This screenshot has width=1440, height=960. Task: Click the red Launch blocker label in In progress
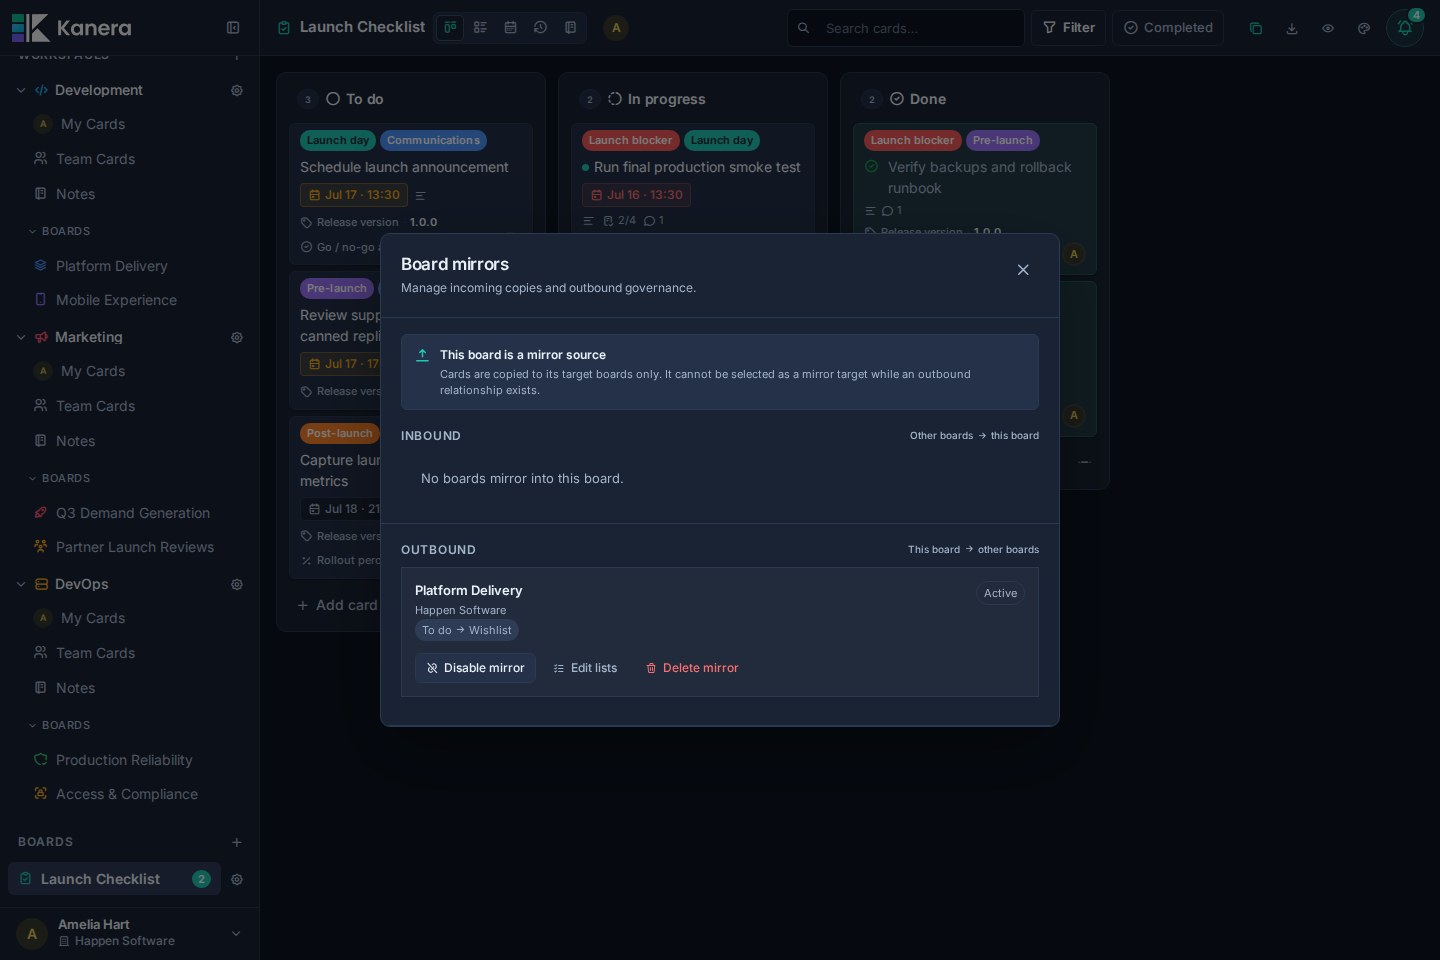(x=630, y=141)
